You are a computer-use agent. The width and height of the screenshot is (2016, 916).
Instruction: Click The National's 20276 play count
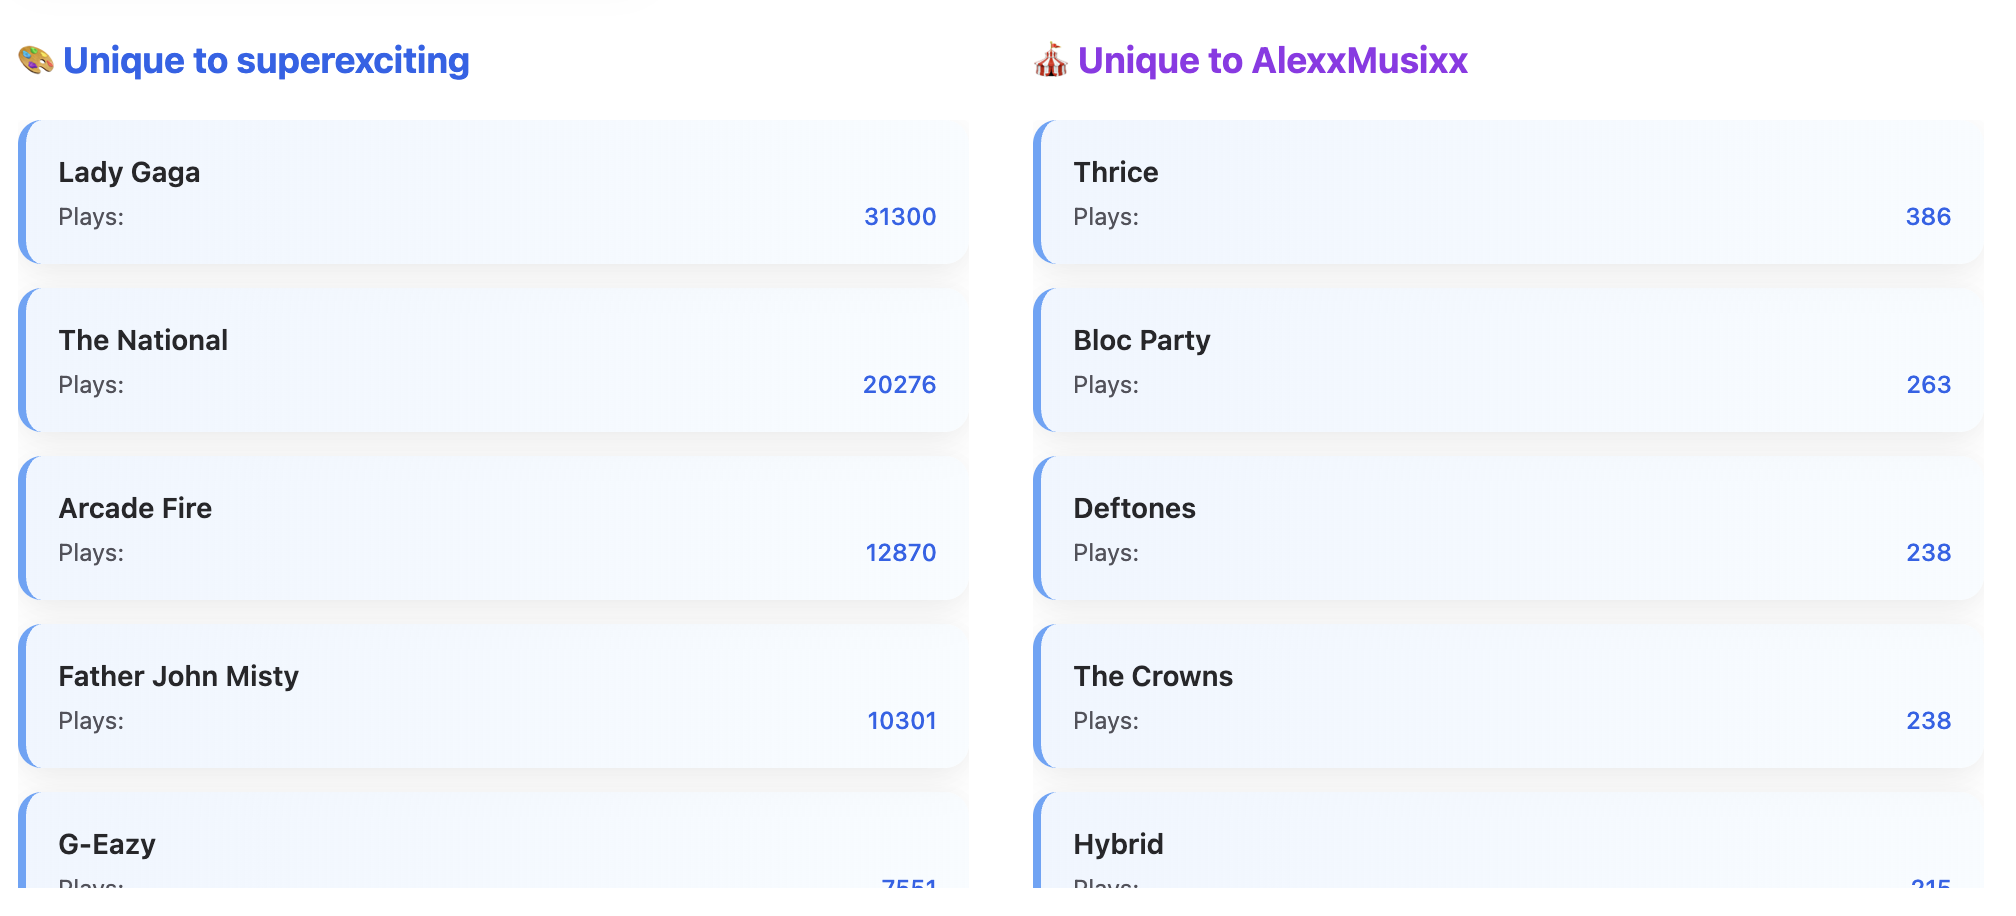tap(899, 385)
